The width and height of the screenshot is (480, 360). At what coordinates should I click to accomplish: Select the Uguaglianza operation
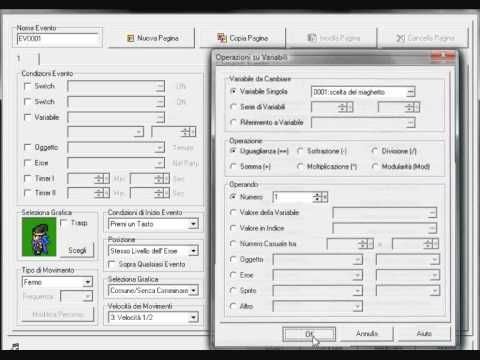[x=233, y=151]
